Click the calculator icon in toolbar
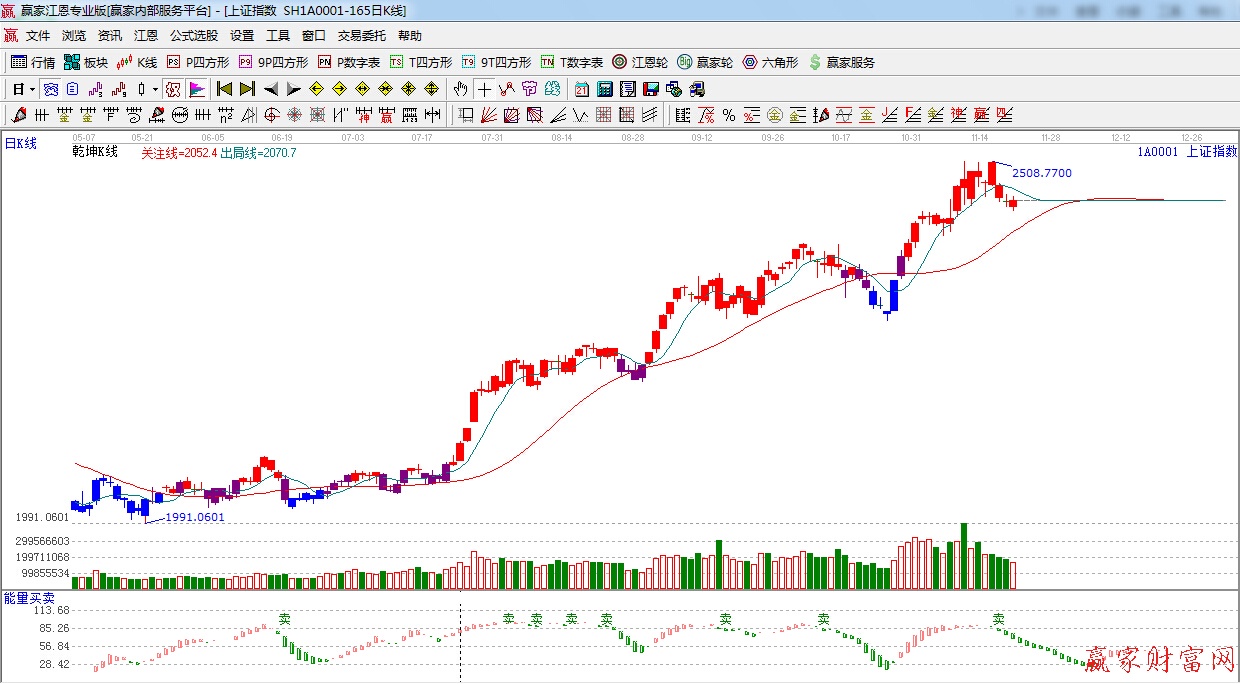 pyautogui.click(x=604, y=89)
